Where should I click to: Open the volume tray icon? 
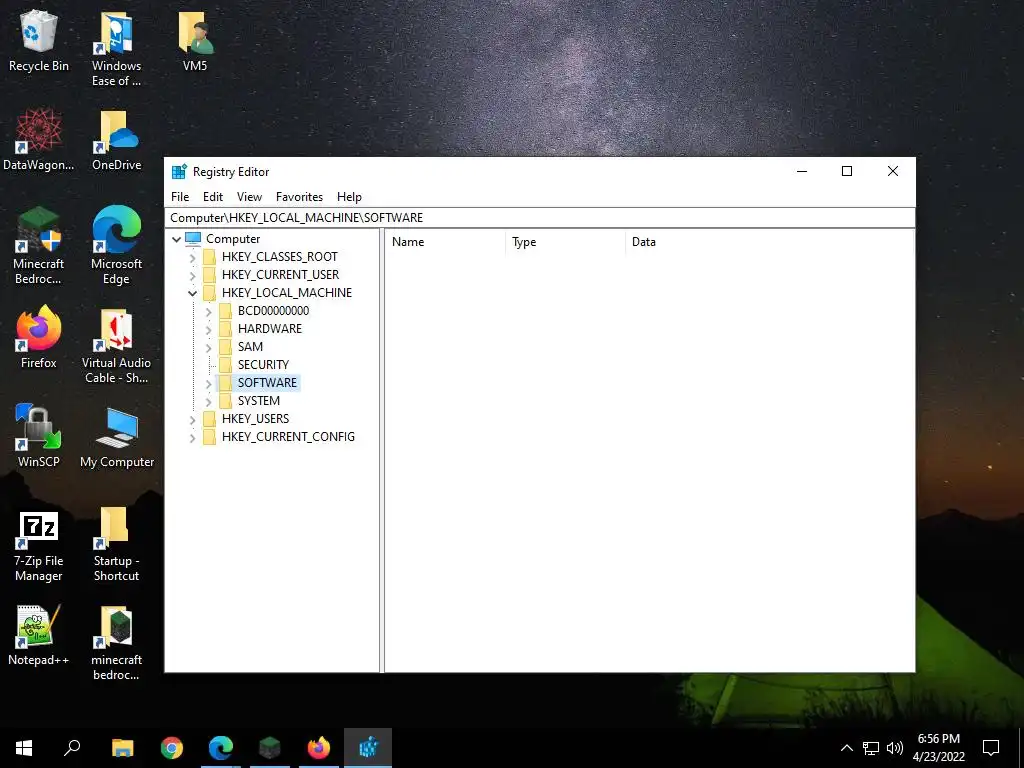pos(894,748)
